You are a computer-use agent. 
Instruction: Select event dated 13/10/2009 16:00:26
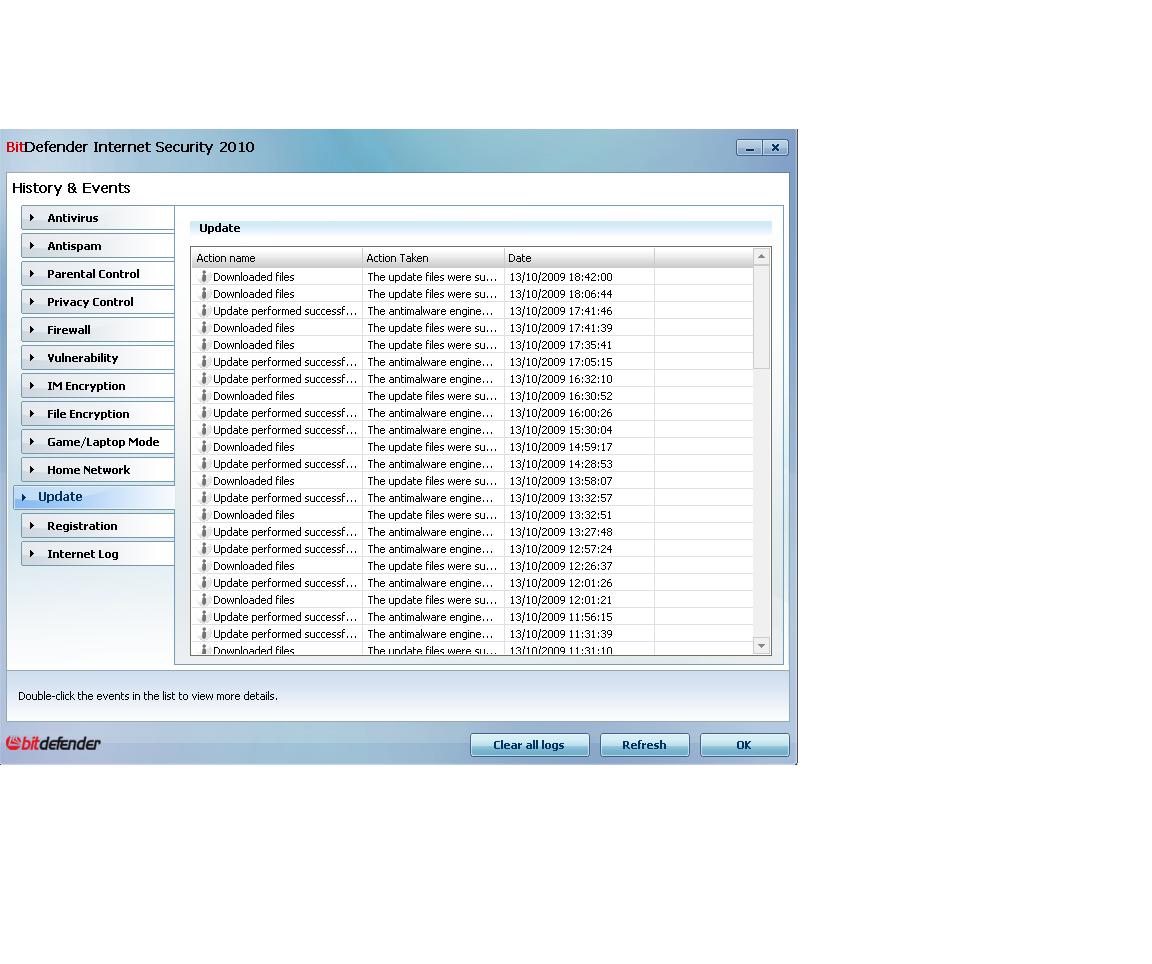472,412
